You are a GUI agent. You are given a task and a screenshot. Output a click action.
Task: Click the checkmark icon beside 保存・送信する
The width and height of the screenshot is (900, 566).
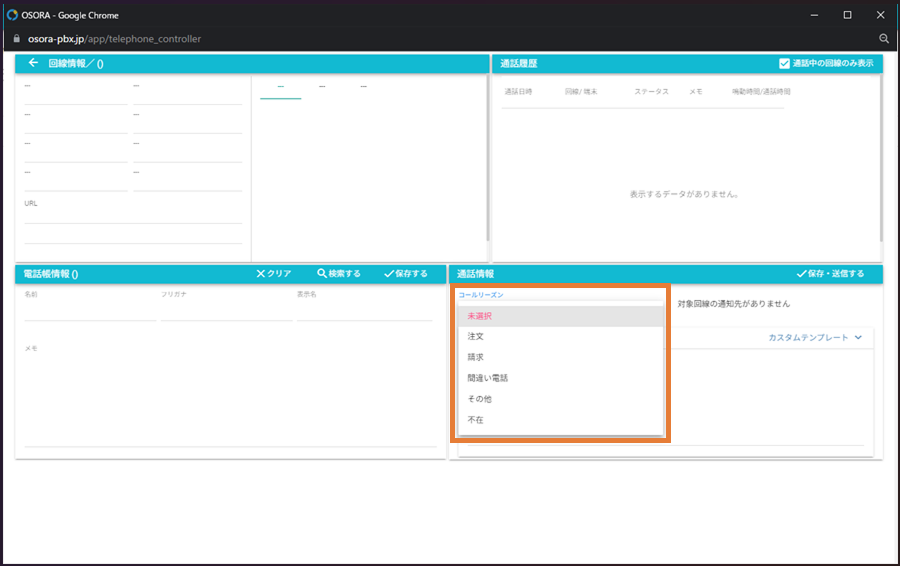[801, 273]
